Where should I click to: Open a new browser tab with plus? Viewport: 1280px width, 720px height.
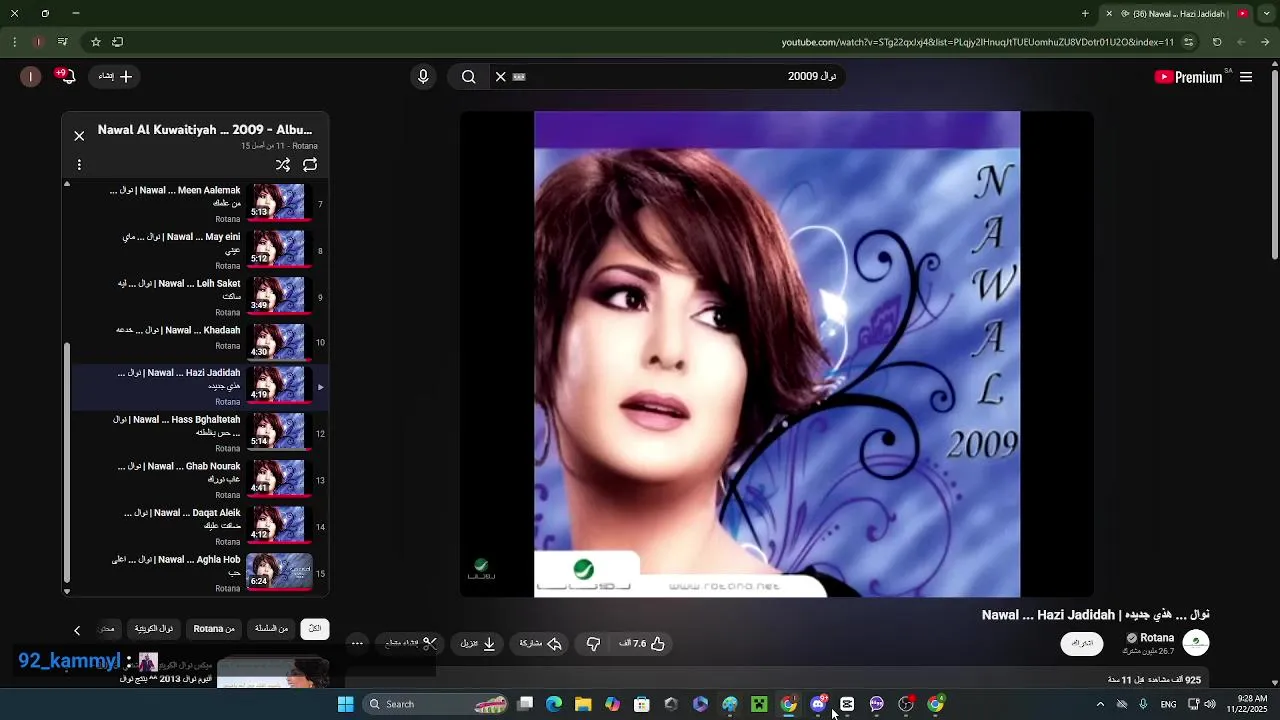coord(1085,14)
